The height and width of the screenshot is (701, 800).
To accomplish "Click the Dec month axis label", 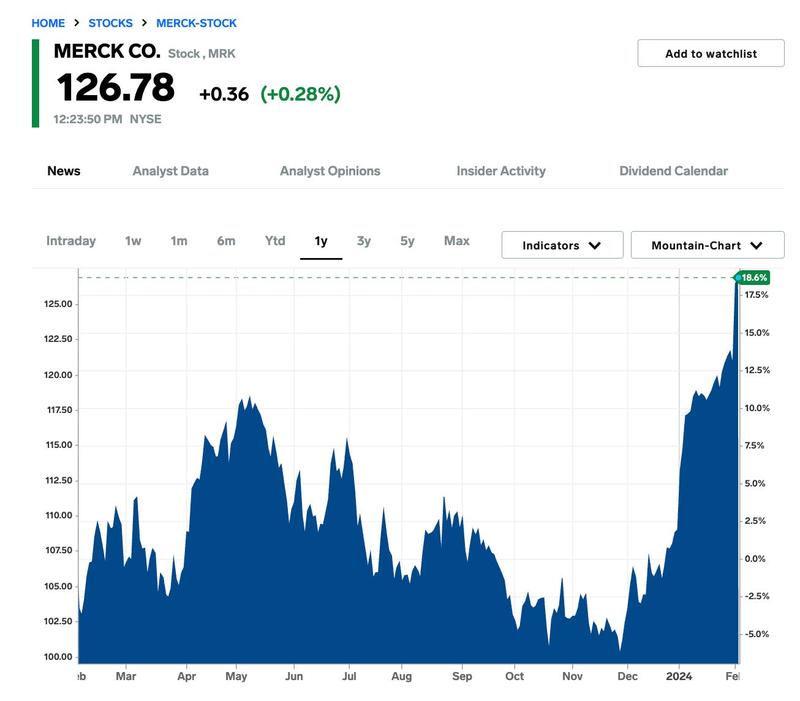I will click(627, 676).
